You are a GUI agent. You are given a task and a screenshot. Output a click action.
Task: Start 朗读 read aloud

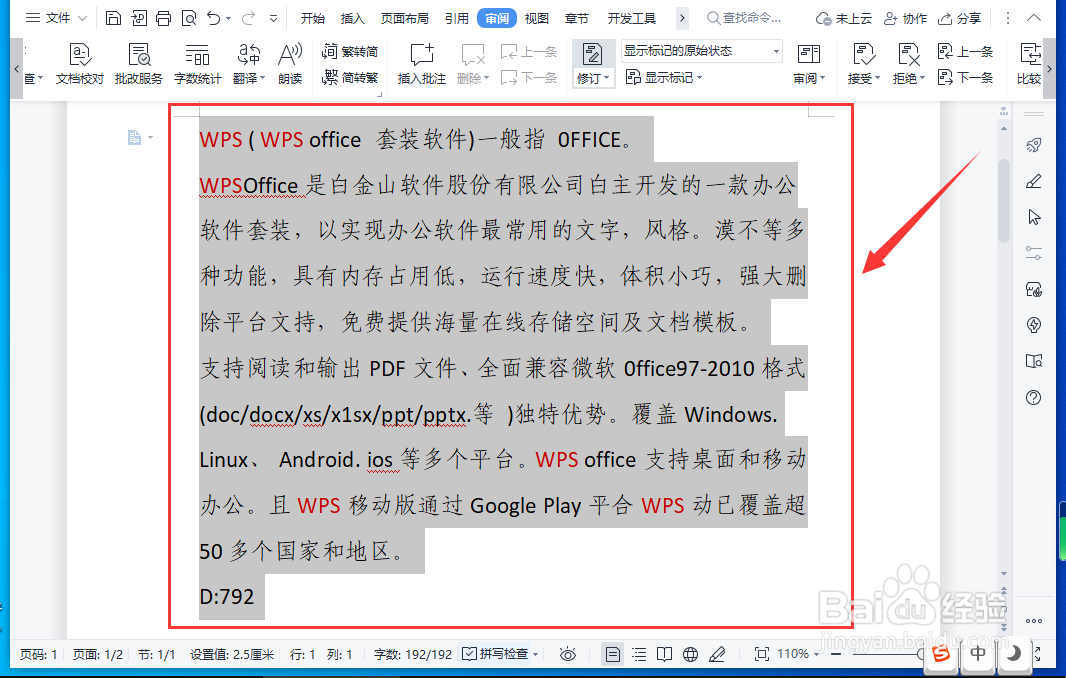290,64
